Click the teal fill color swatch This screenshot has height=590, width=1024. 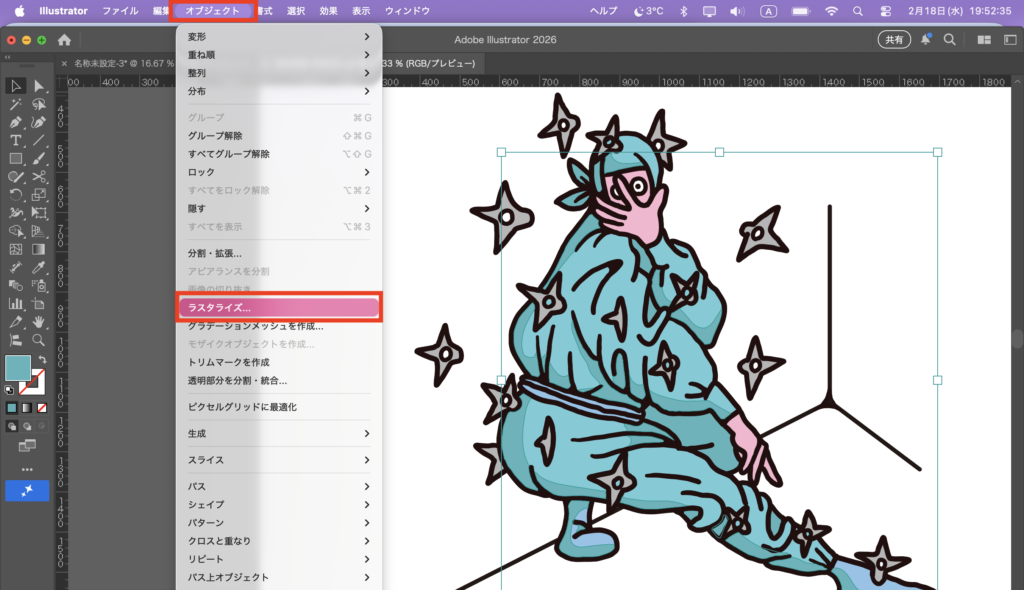click(17, 368)
